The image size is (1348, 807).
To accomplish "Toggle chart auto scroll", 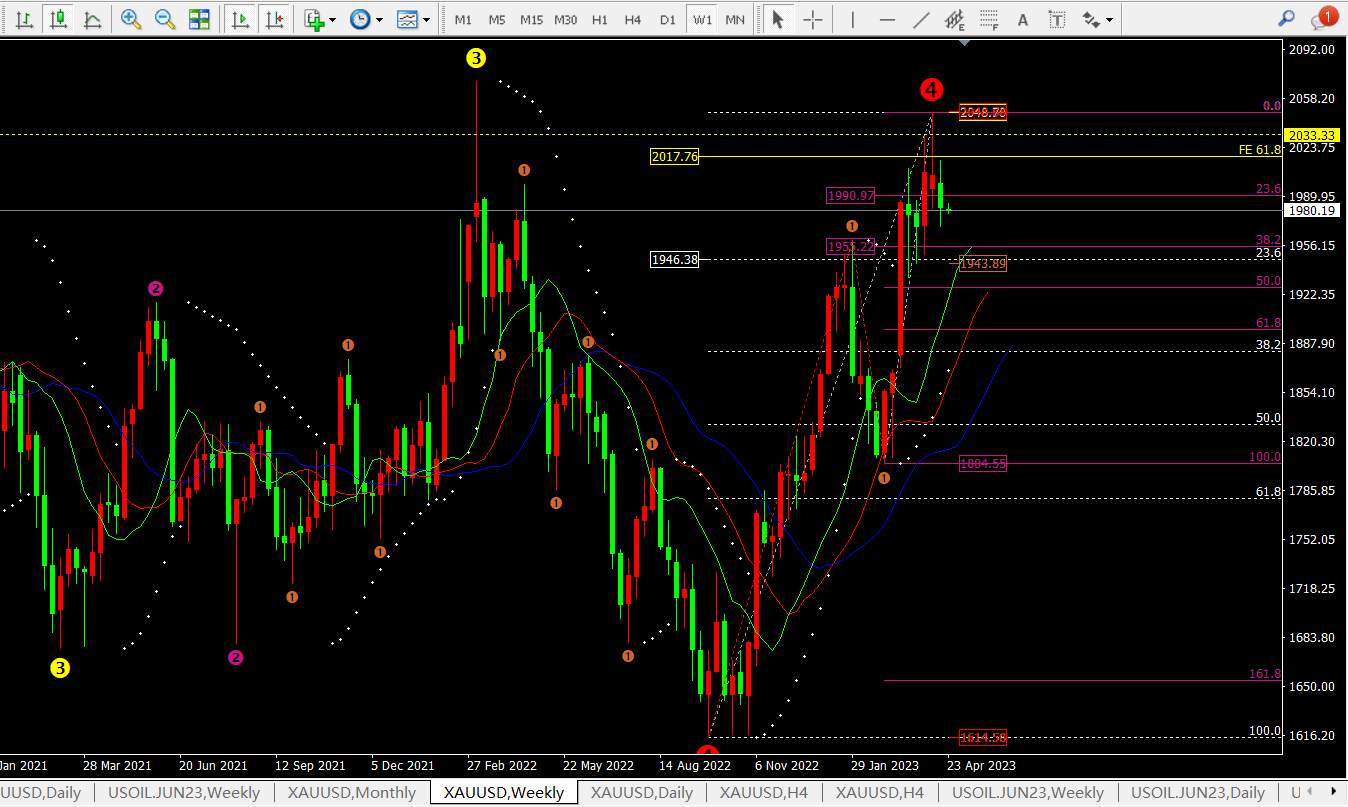I will click(240, 19).
